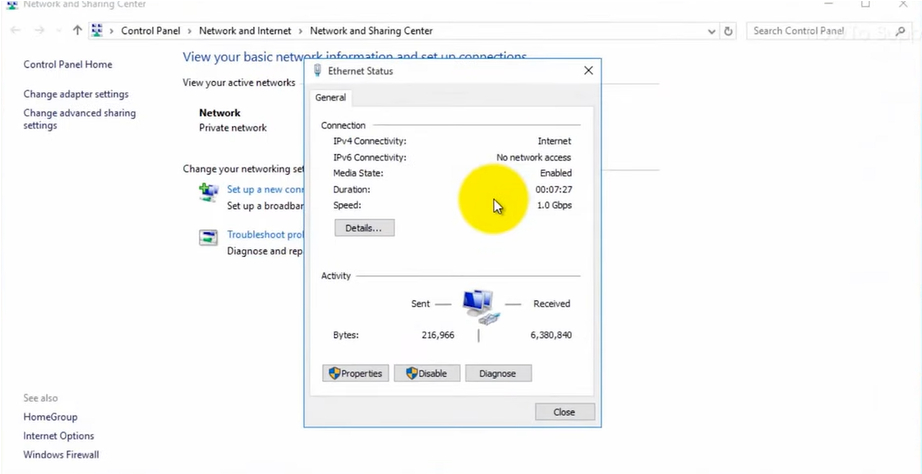This screenshot has height=474, width=922.
Task: Click the network computers activity icon
Action: 480,305
